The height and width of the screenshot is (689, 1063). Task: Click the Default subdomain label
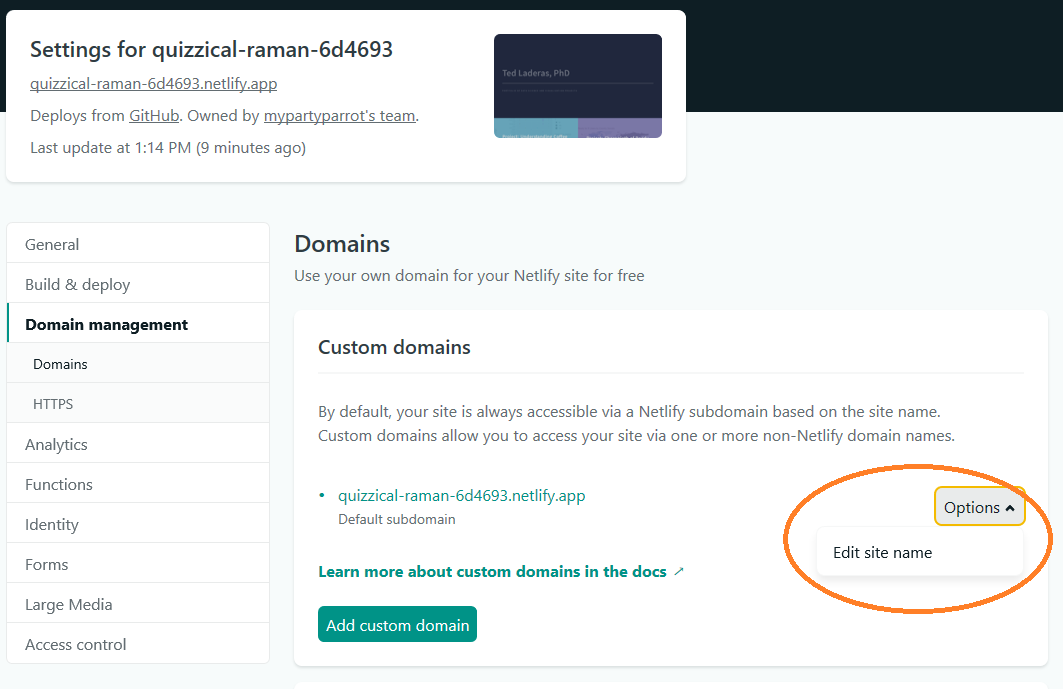click(x=397, y=519)
